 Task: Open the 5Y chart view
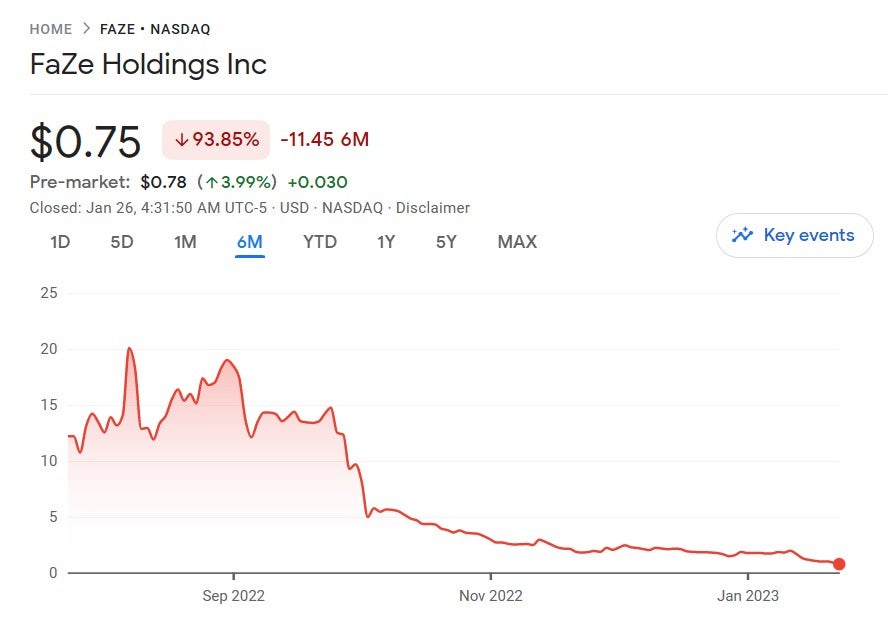tap(446, 241)
